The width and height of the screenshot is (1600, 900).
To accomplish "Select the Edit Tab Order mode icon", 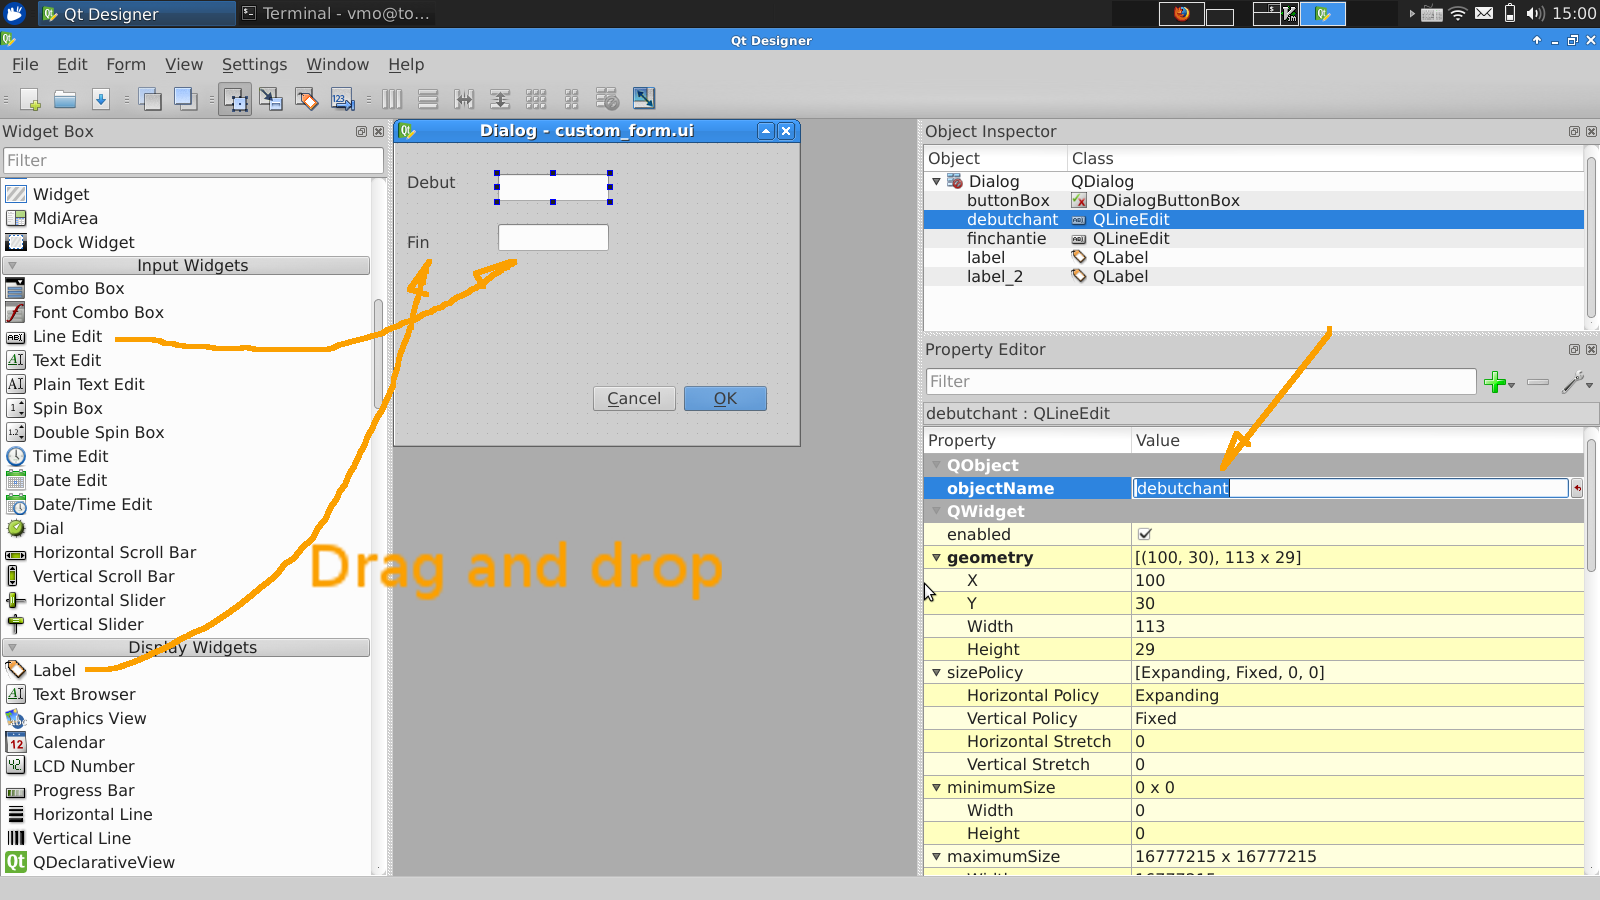I will click(343, 99).
